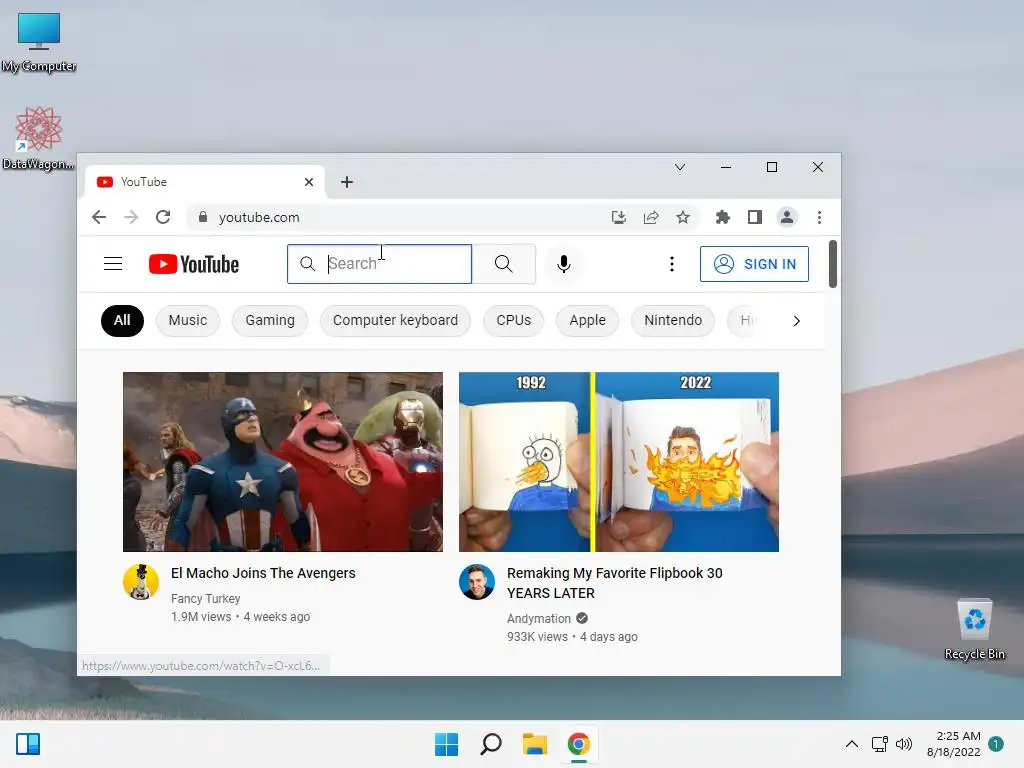Open the notification badge in the tray
Viewport: 1024px width, 768px height.
point(996,744)
